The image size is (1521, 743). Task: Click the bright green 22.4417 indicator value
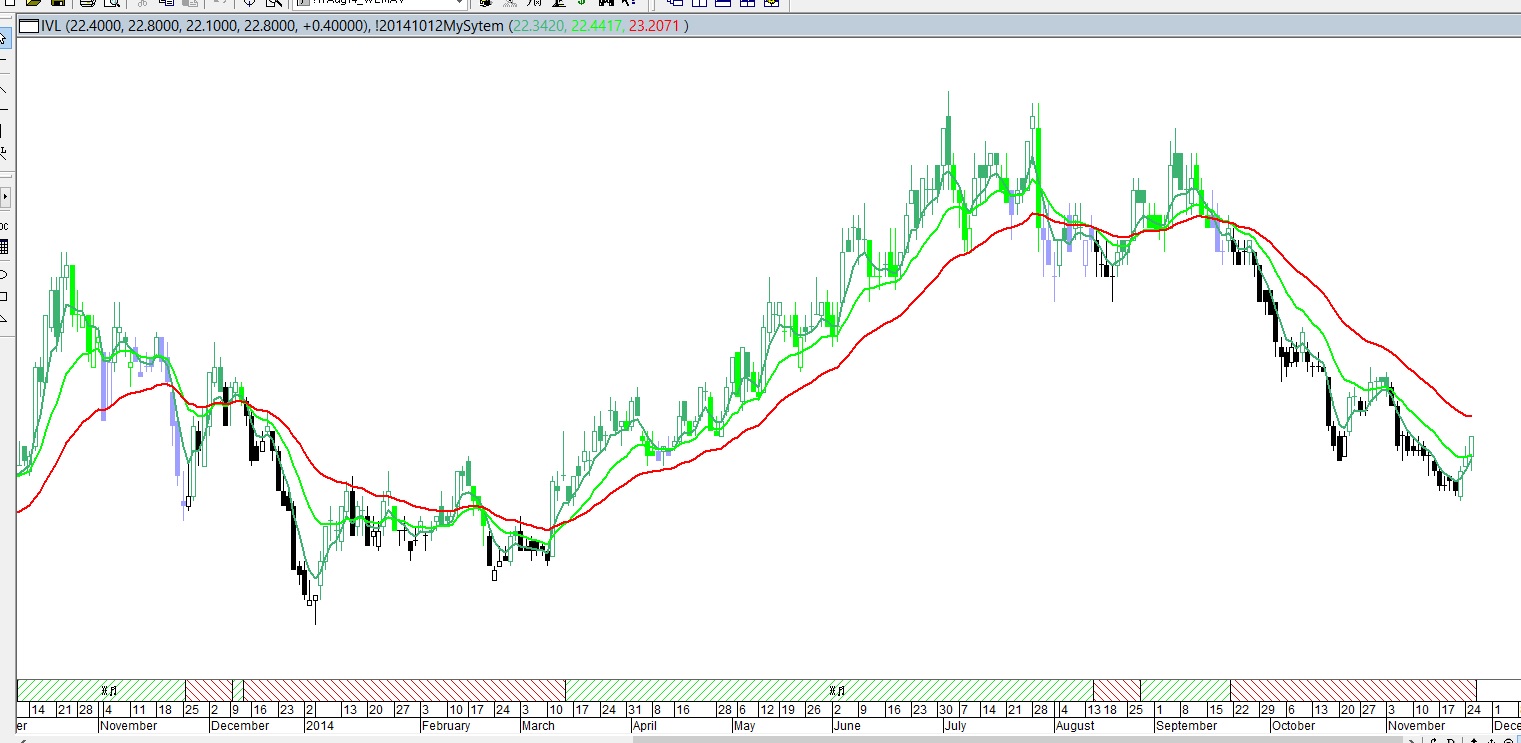(x=597, y=26)
